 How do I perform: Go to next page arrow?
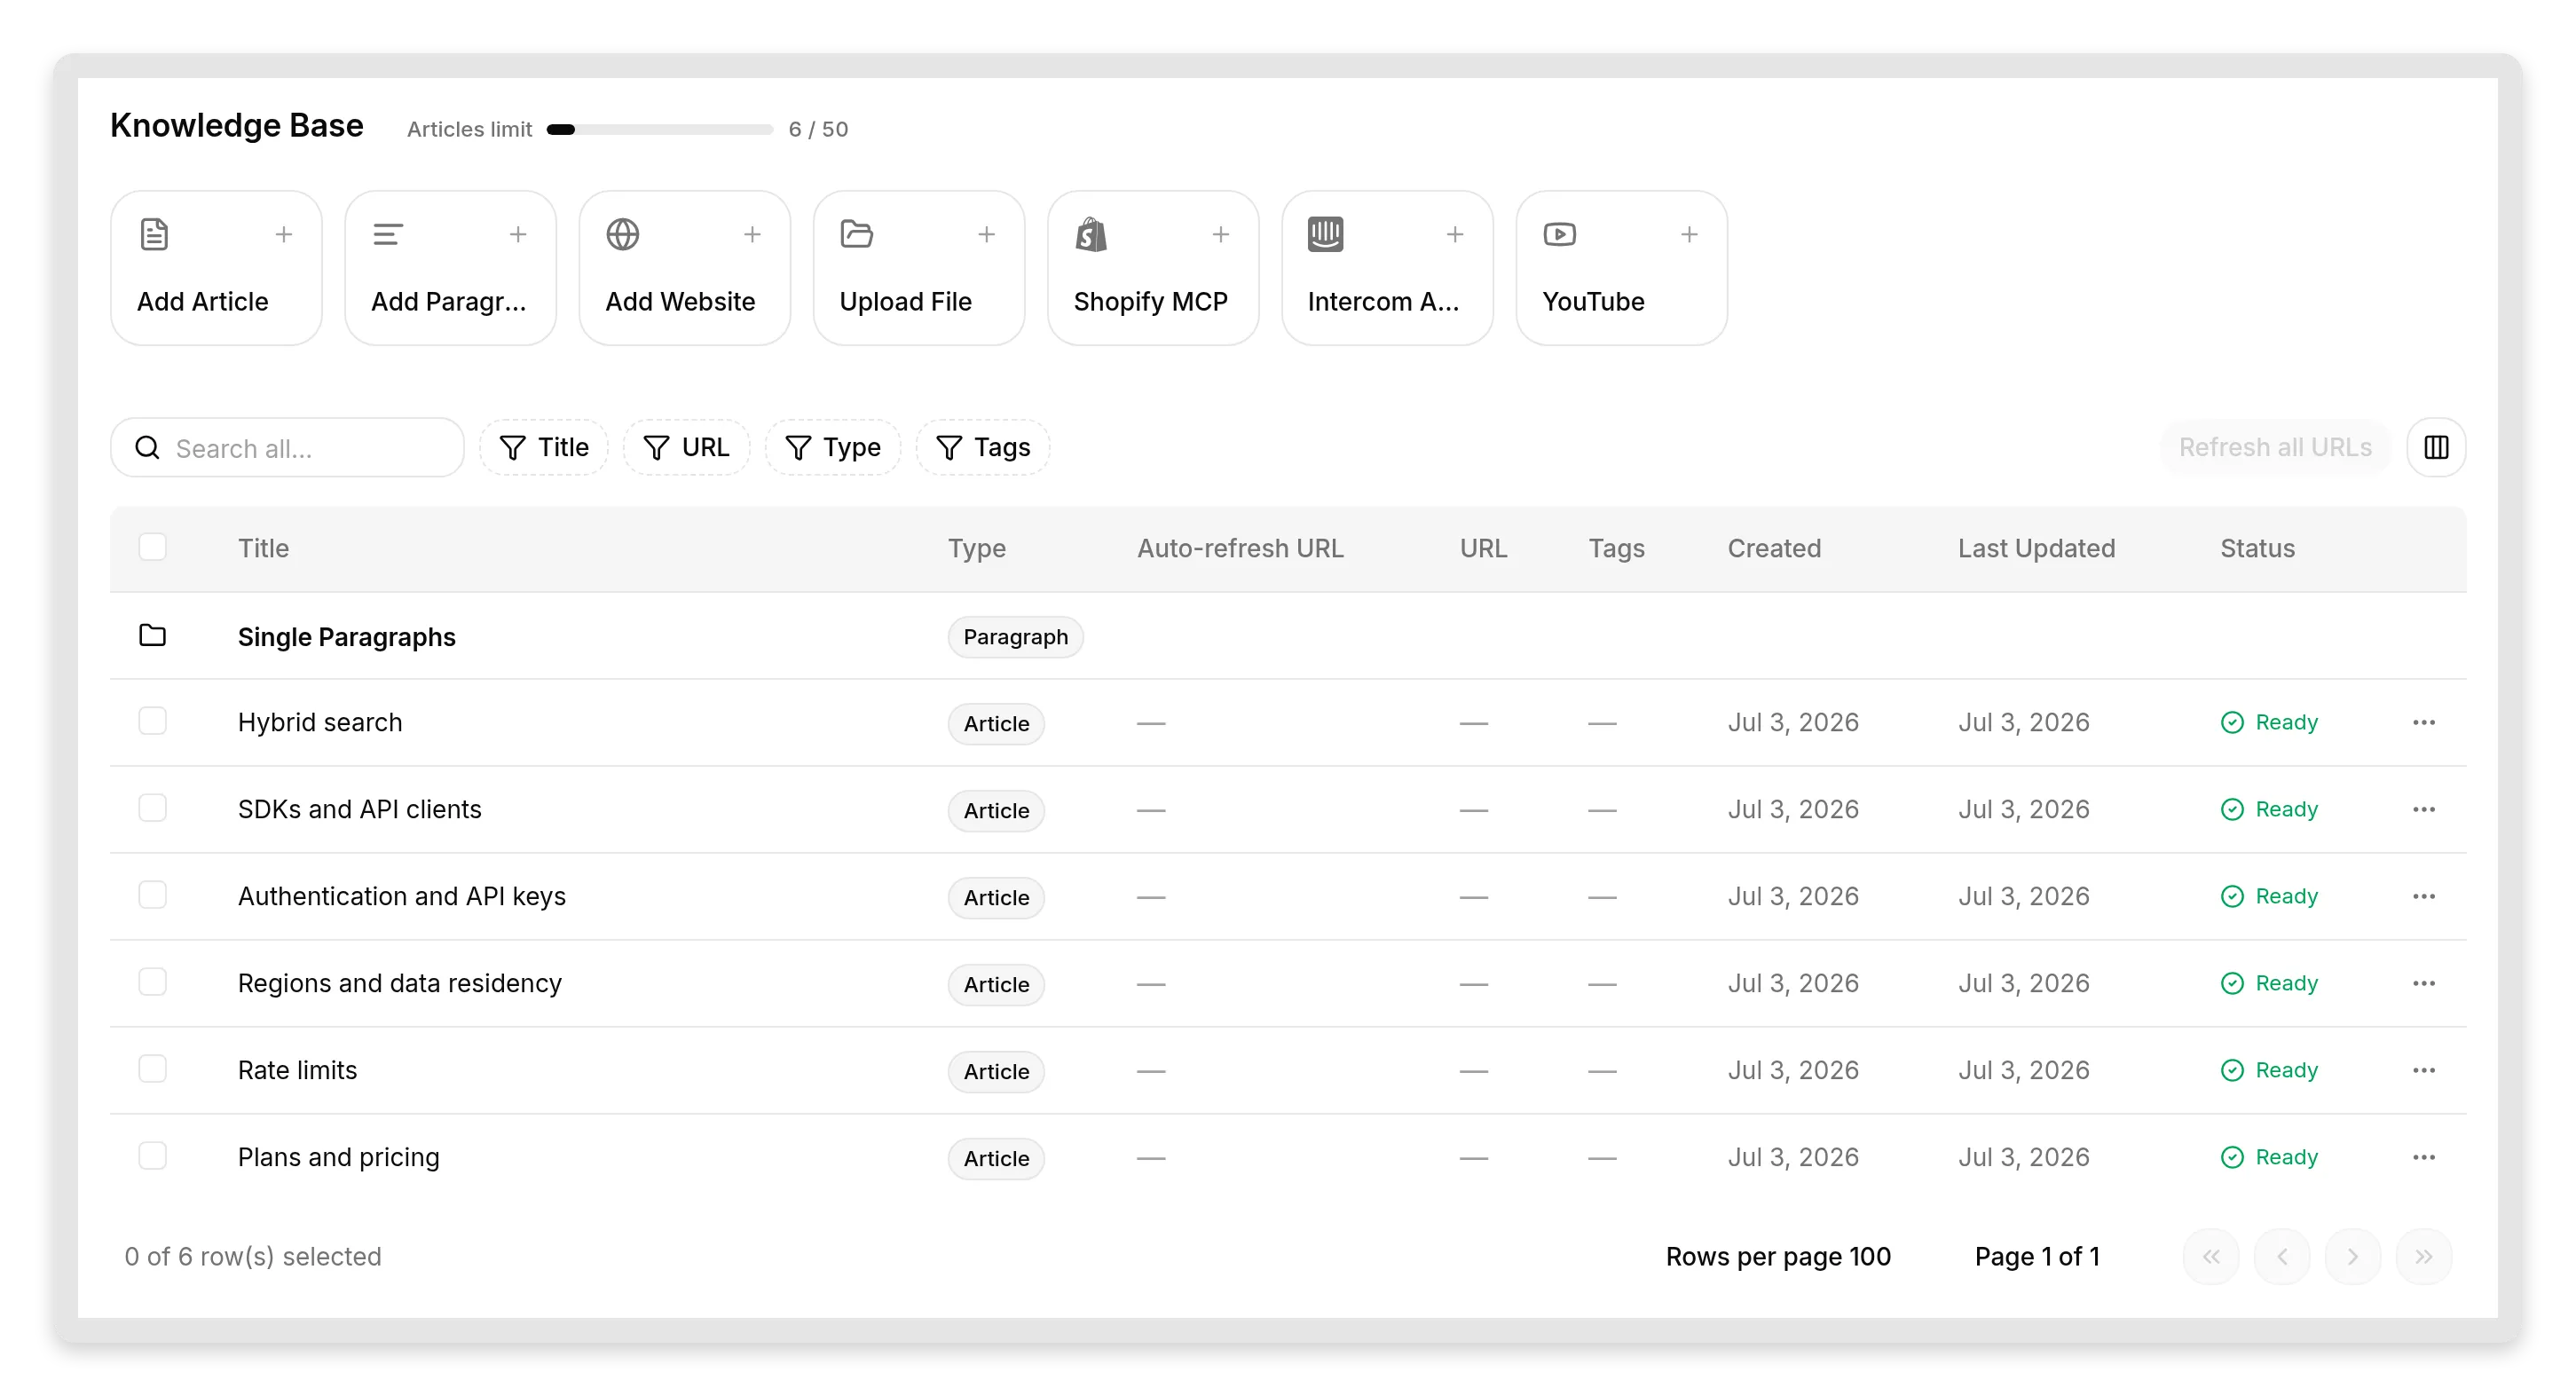(x=2353, y=1256)
